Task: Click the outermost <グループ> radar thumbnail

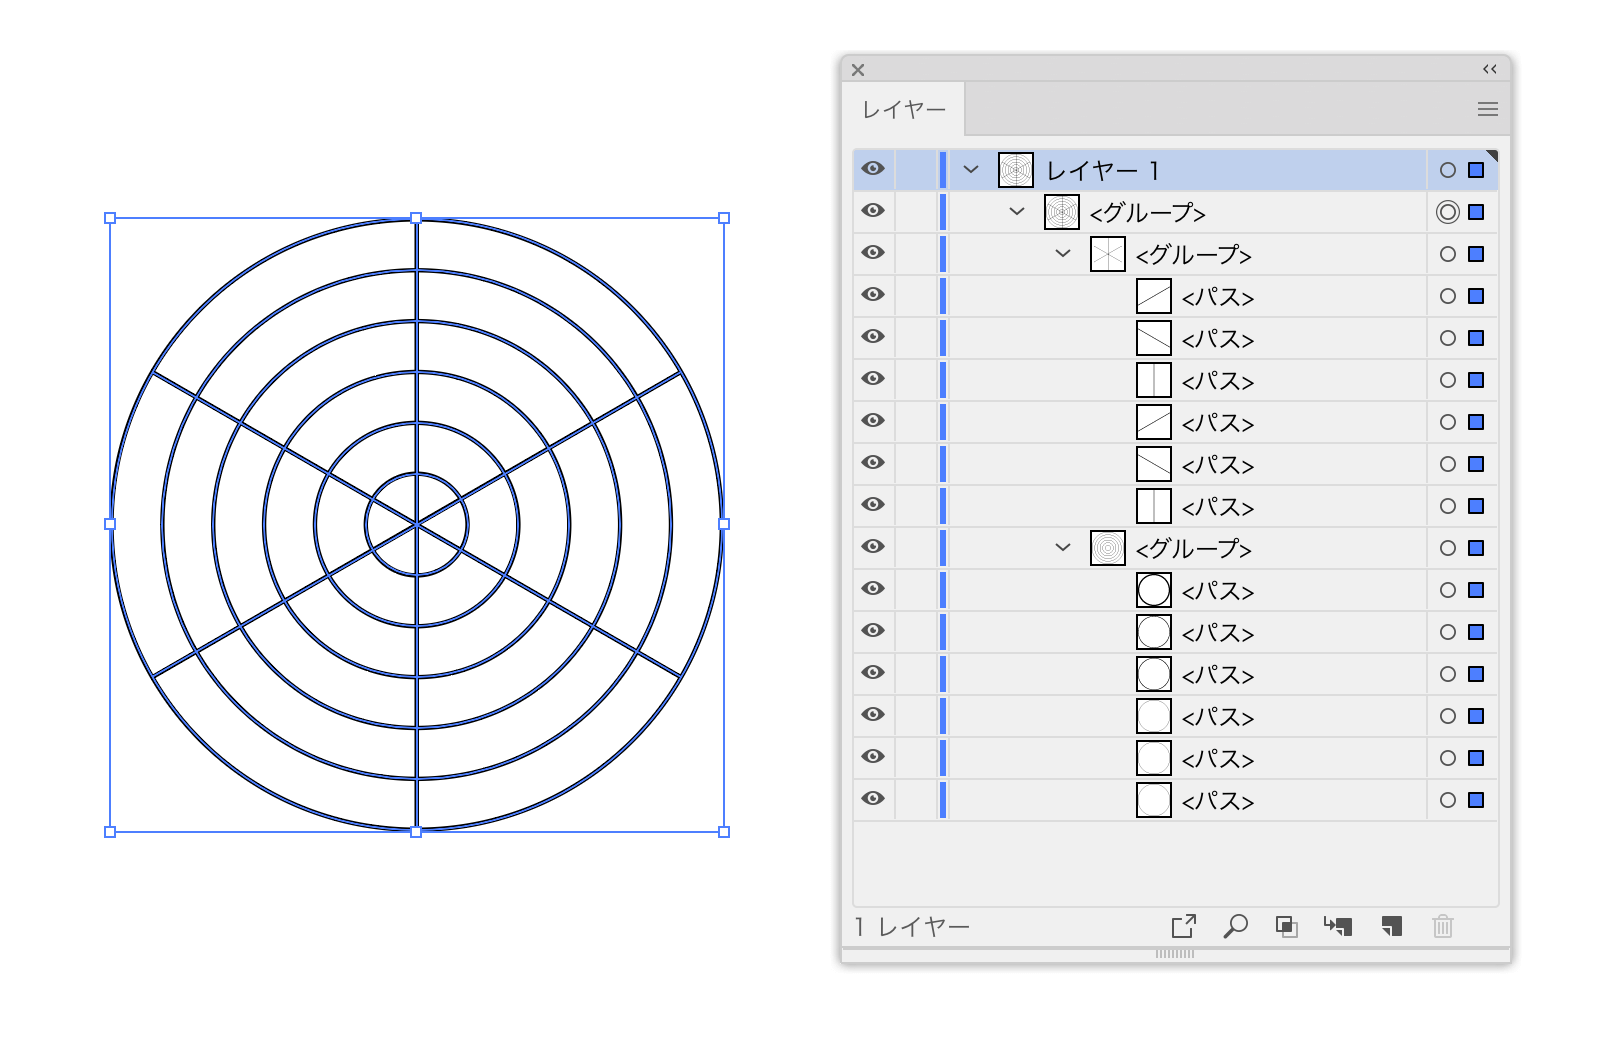Action: [1062, 212]
